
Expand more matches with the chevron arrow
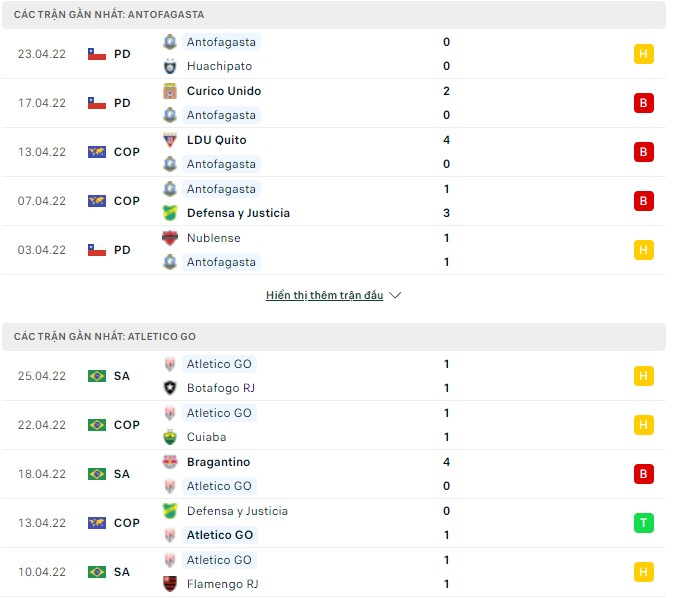pyautogui.click(x=395, y=296)
